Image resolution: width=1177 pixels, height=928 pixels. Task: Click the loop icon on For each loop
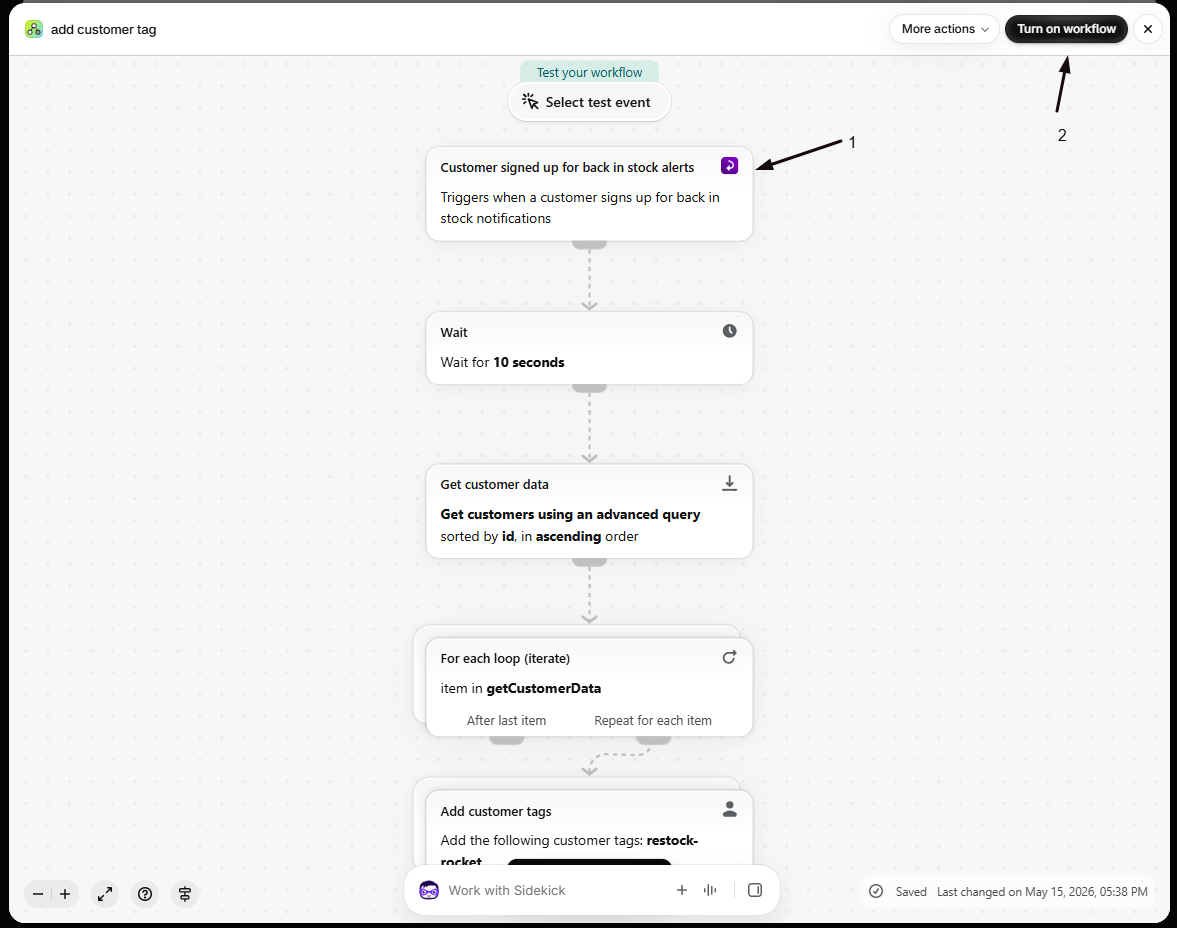point(729,658)
